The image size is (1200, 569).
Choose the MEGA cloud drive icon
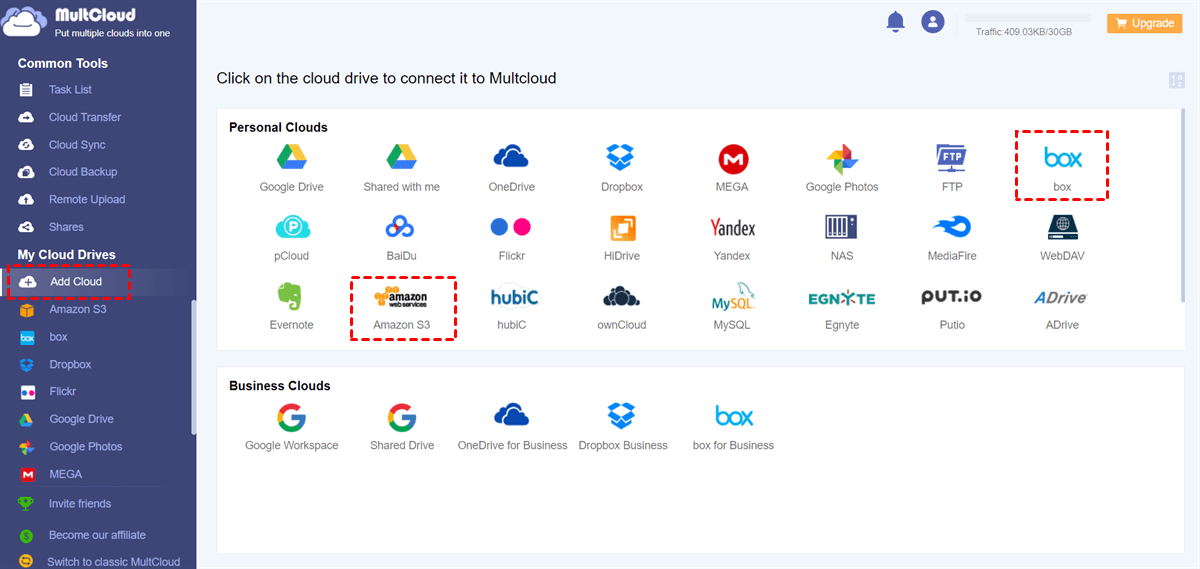point(732,158)
